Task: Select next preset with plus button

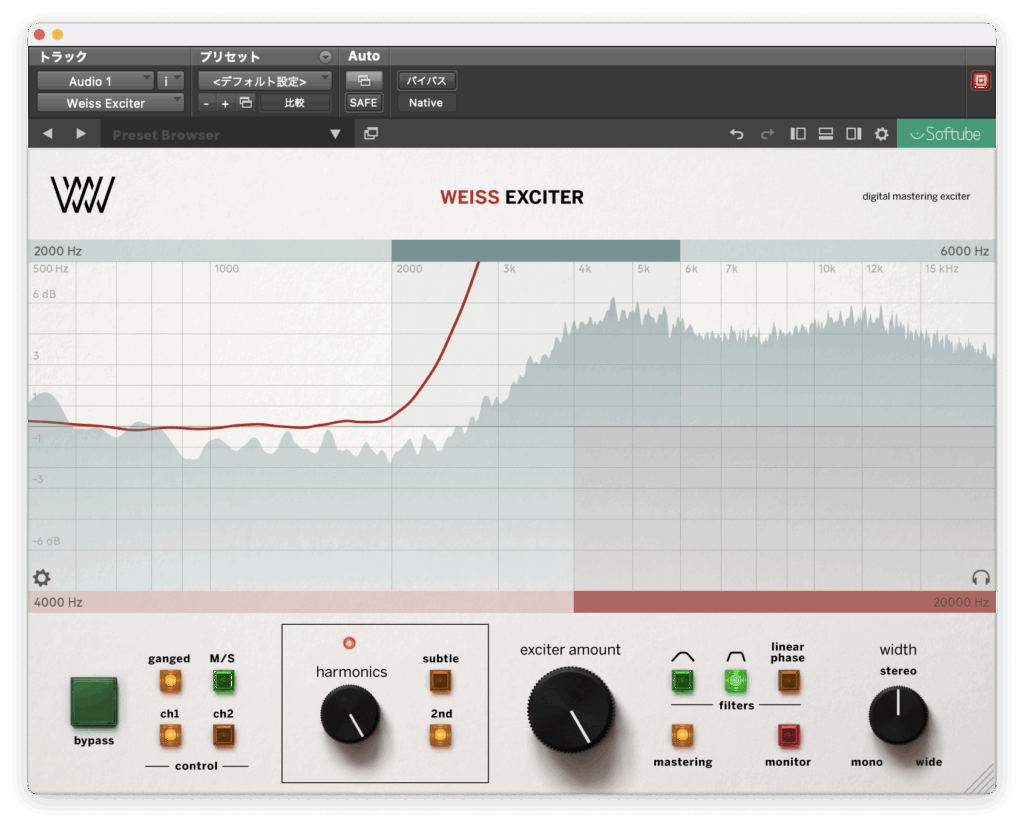Action: 225,103
